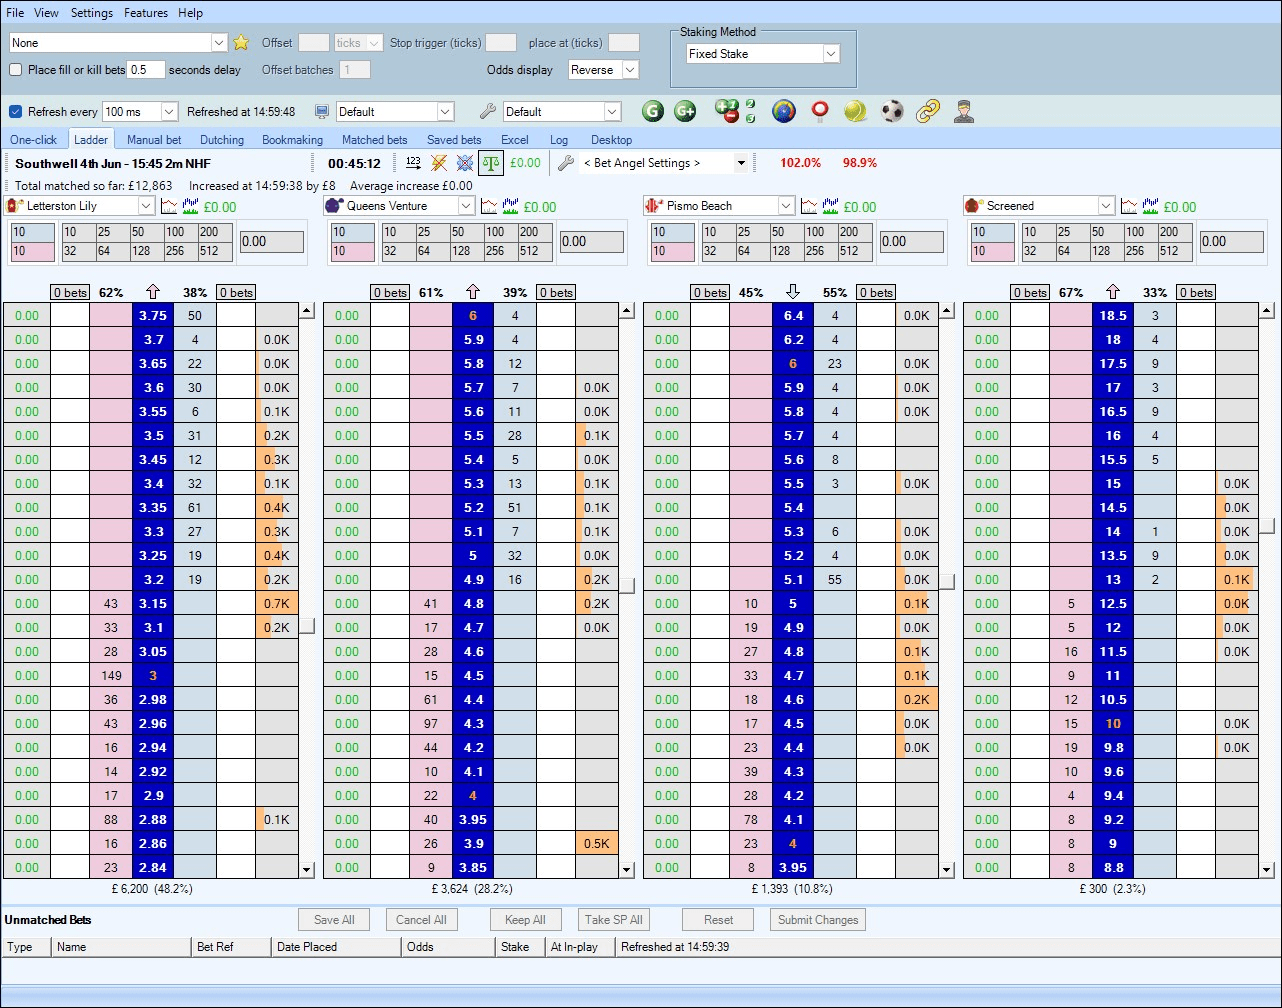Image resolution: width=1282 pixels, height=1008 pixels.
Task: Click the Take SP All button
Action: 613,919
